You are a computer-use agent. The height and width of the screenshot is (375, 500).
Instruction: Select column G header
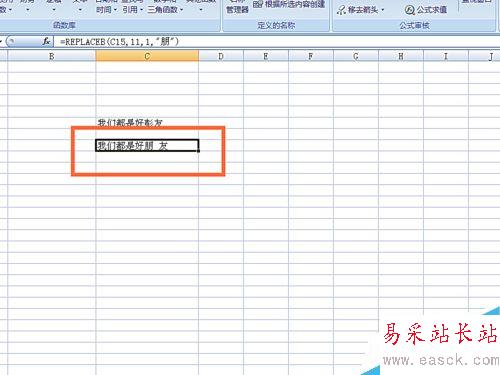356,56
